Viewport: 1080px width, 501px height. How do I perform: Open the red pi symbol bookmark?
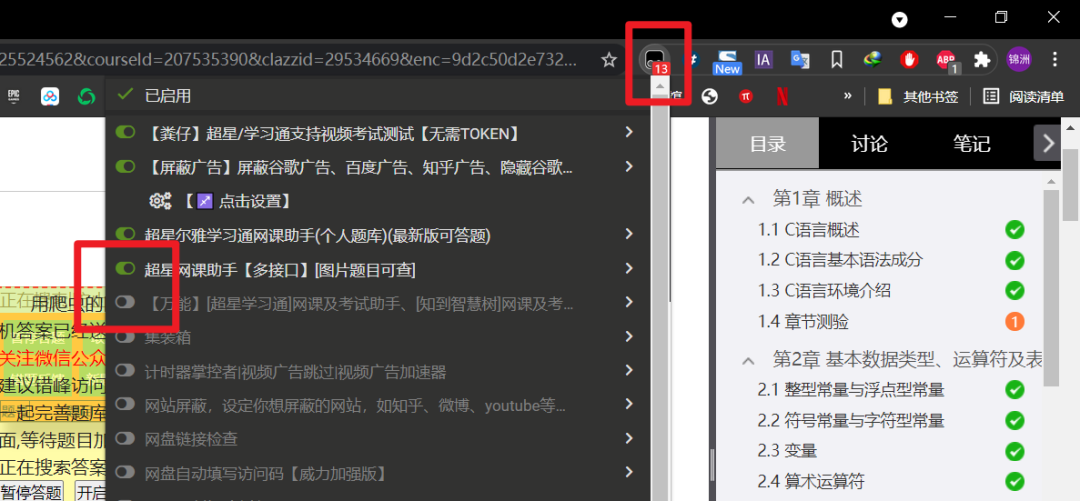[746, 96]
